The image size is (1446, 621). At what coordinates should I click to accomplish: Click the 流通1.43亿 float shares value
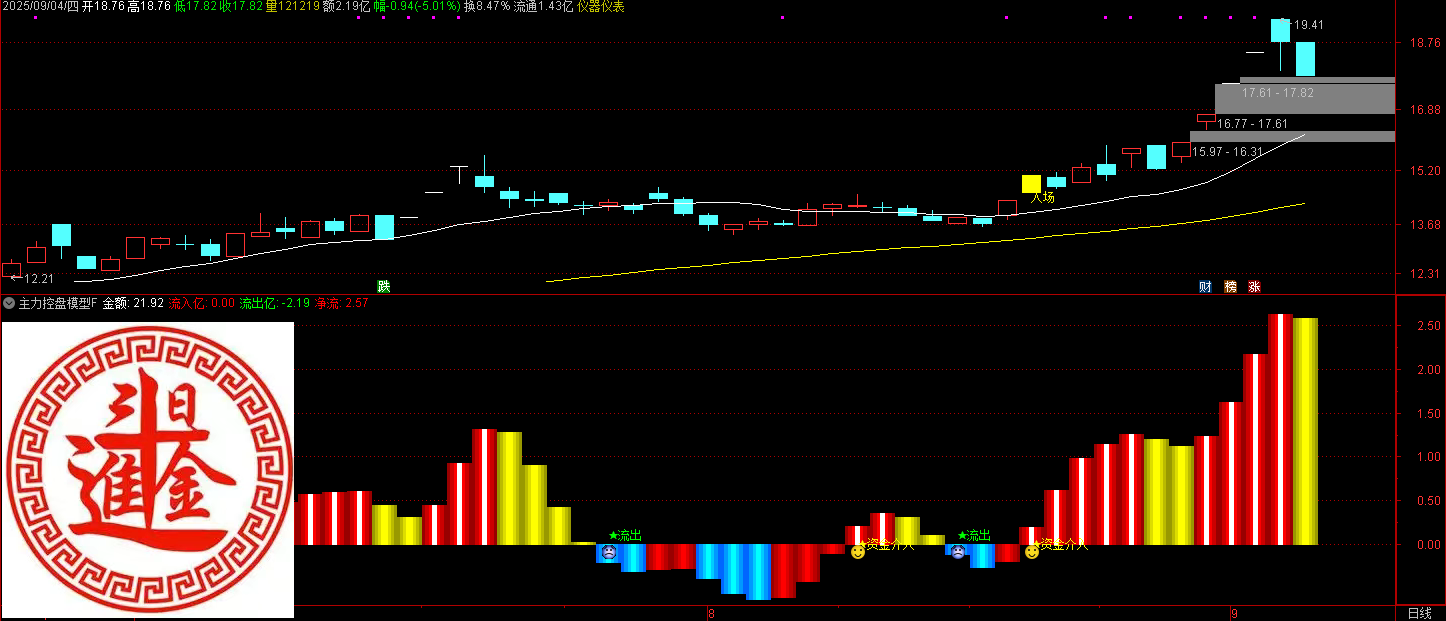click(x=544, y=6)
